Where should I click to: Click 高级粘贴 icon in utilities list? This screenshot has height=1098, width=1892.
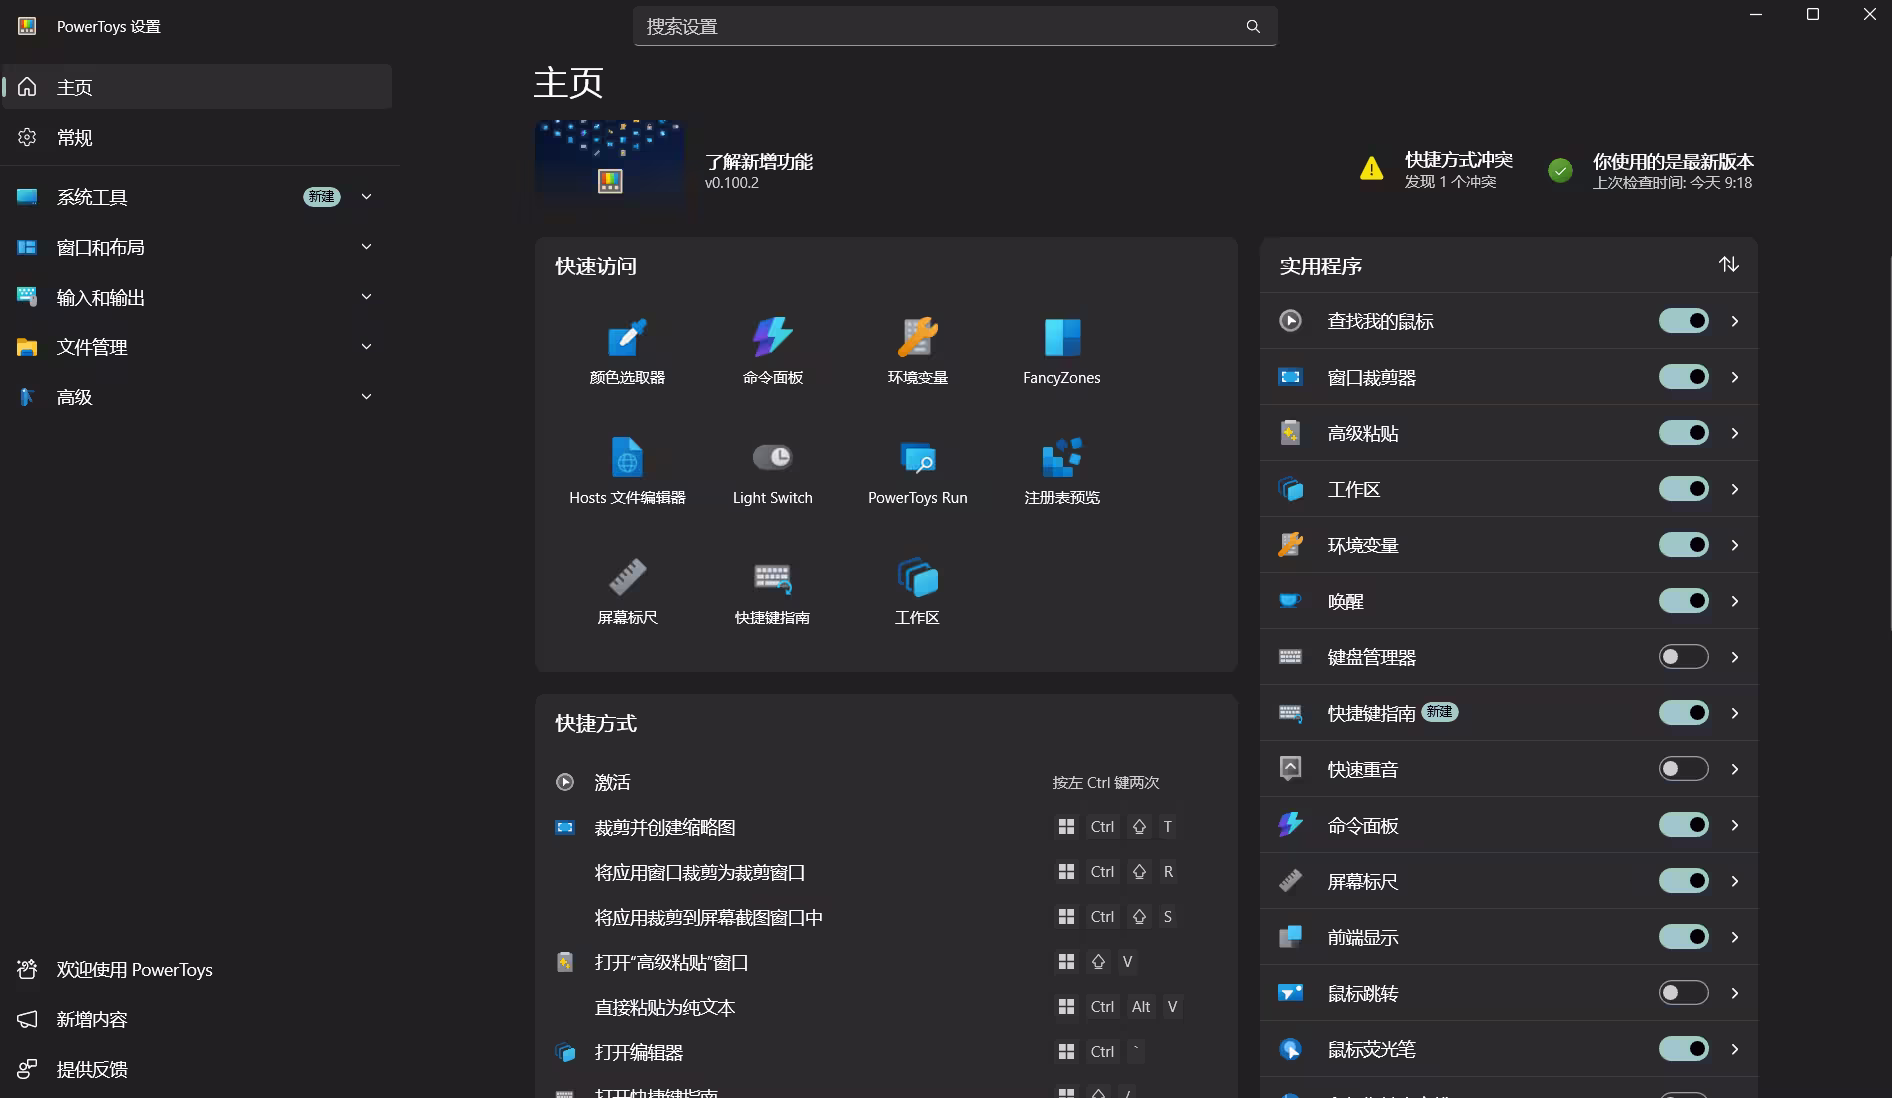click(x=1290, y=433)
